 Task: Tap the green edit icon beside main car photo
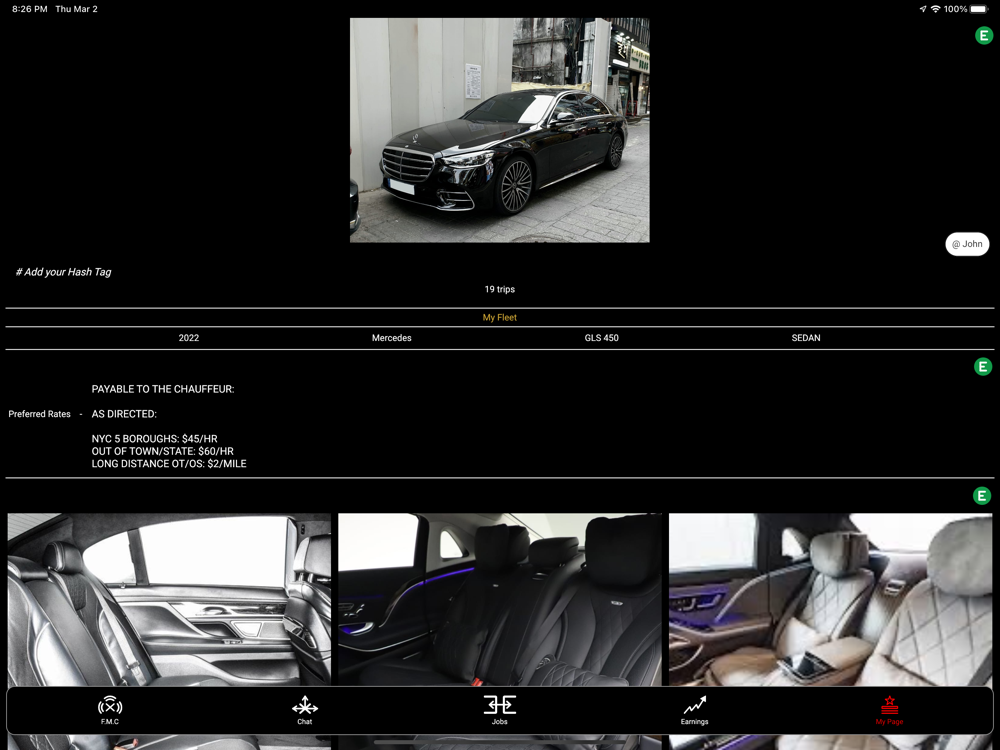(983, 36)
